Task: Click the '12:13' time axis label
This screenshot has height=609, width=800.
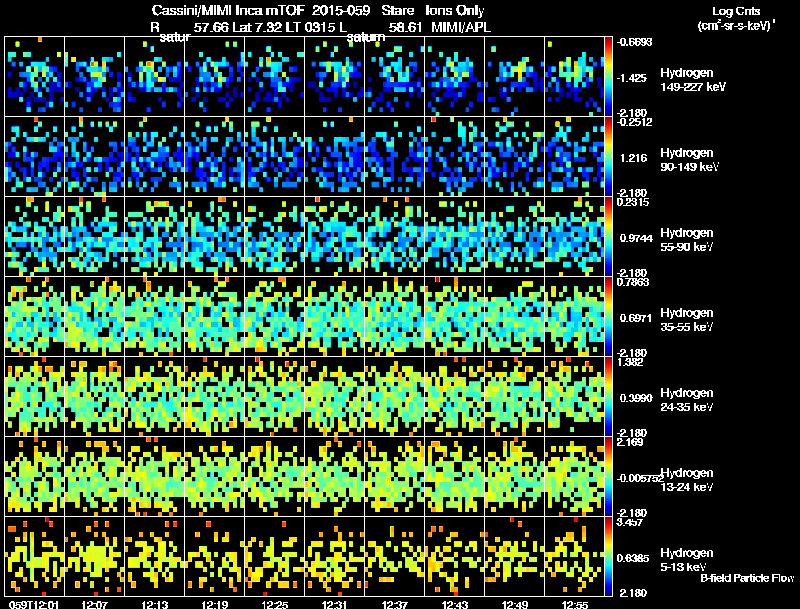Action: coord(155,605)
